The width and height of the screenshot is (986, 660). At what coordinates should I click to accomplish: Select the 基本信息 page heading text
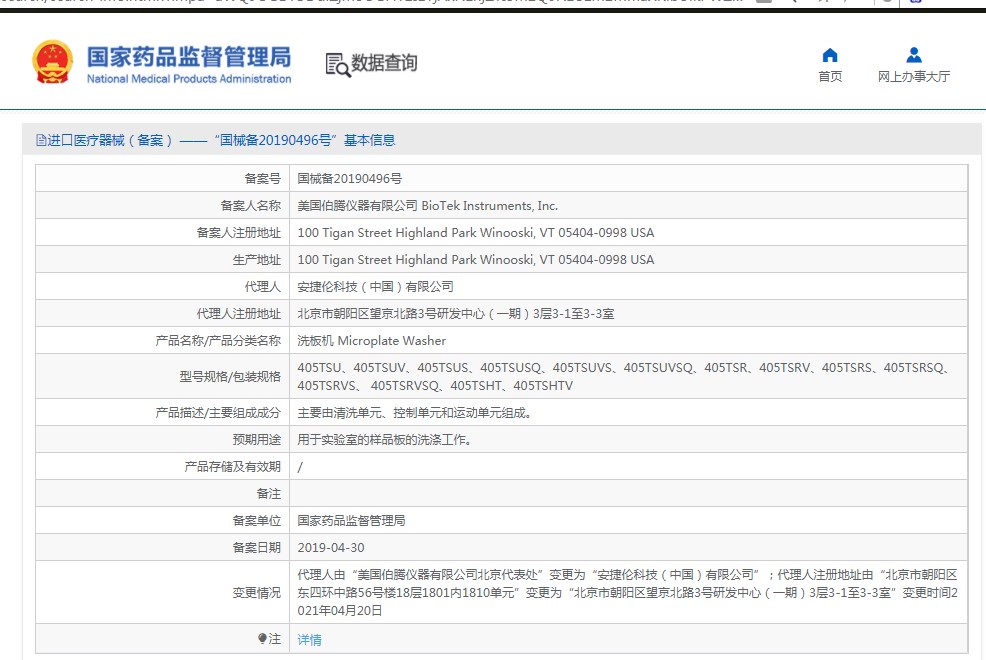tap(369, 140)
